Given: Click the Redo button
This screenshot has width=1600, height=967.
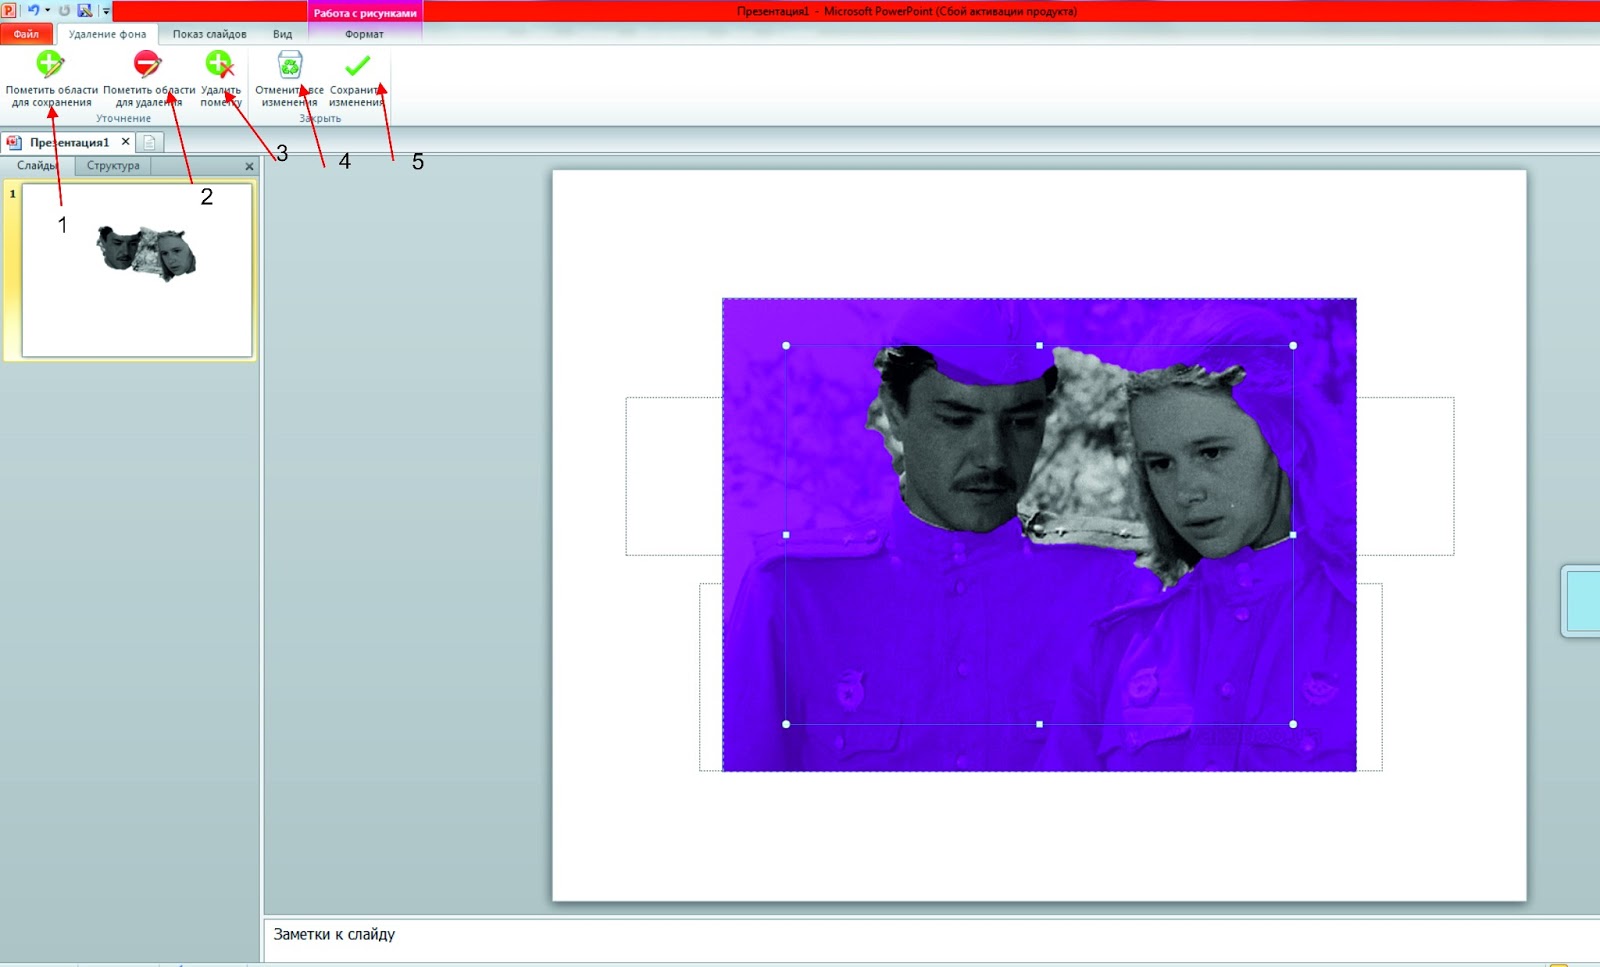Looking at the screenshot, I should [65, 10].
